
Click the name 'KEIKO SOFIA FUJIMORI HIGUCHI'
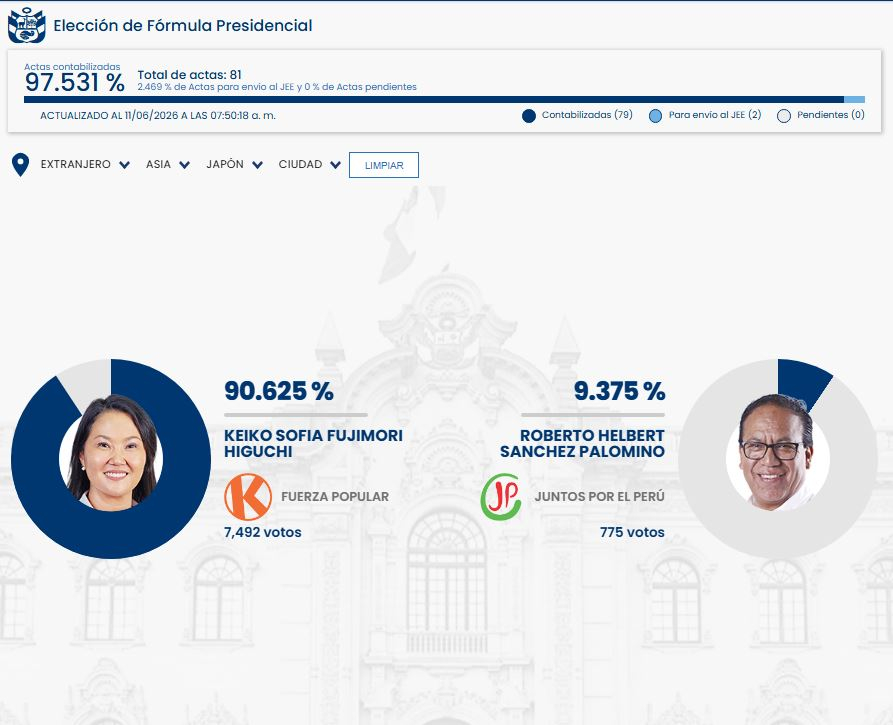point(313,443)
